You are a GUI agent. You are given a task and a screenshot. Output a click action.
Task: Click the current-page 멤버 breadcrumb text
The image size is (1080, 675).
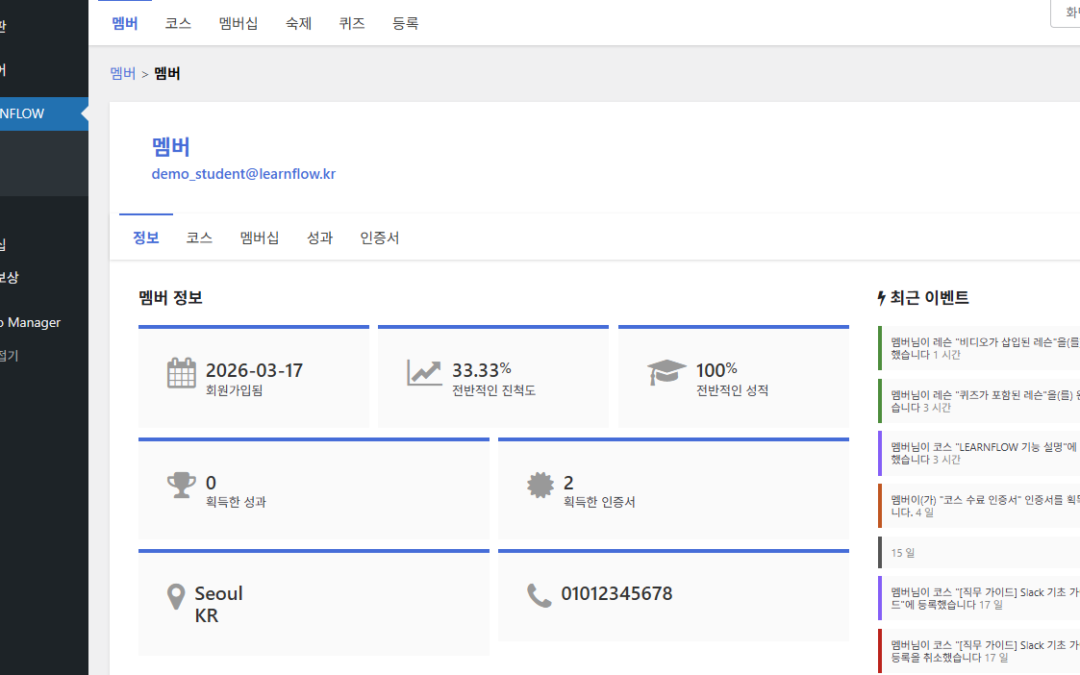tap(167, 73)
